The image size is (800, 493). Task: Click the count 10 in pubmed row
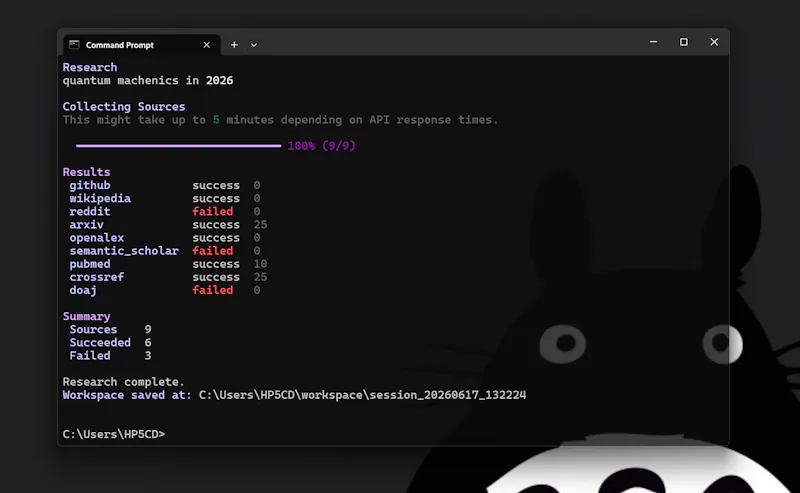(x=260, y=264)
